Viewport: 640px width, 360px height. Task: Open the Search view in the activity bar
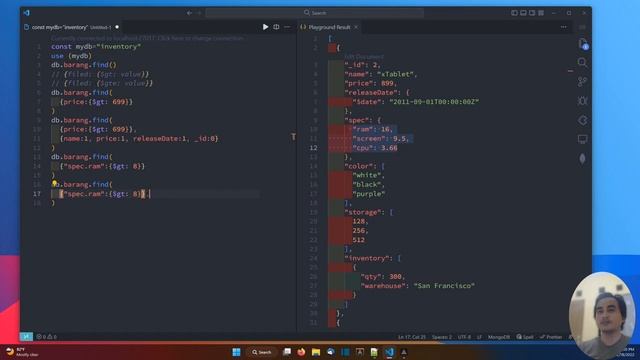(582, 62)
